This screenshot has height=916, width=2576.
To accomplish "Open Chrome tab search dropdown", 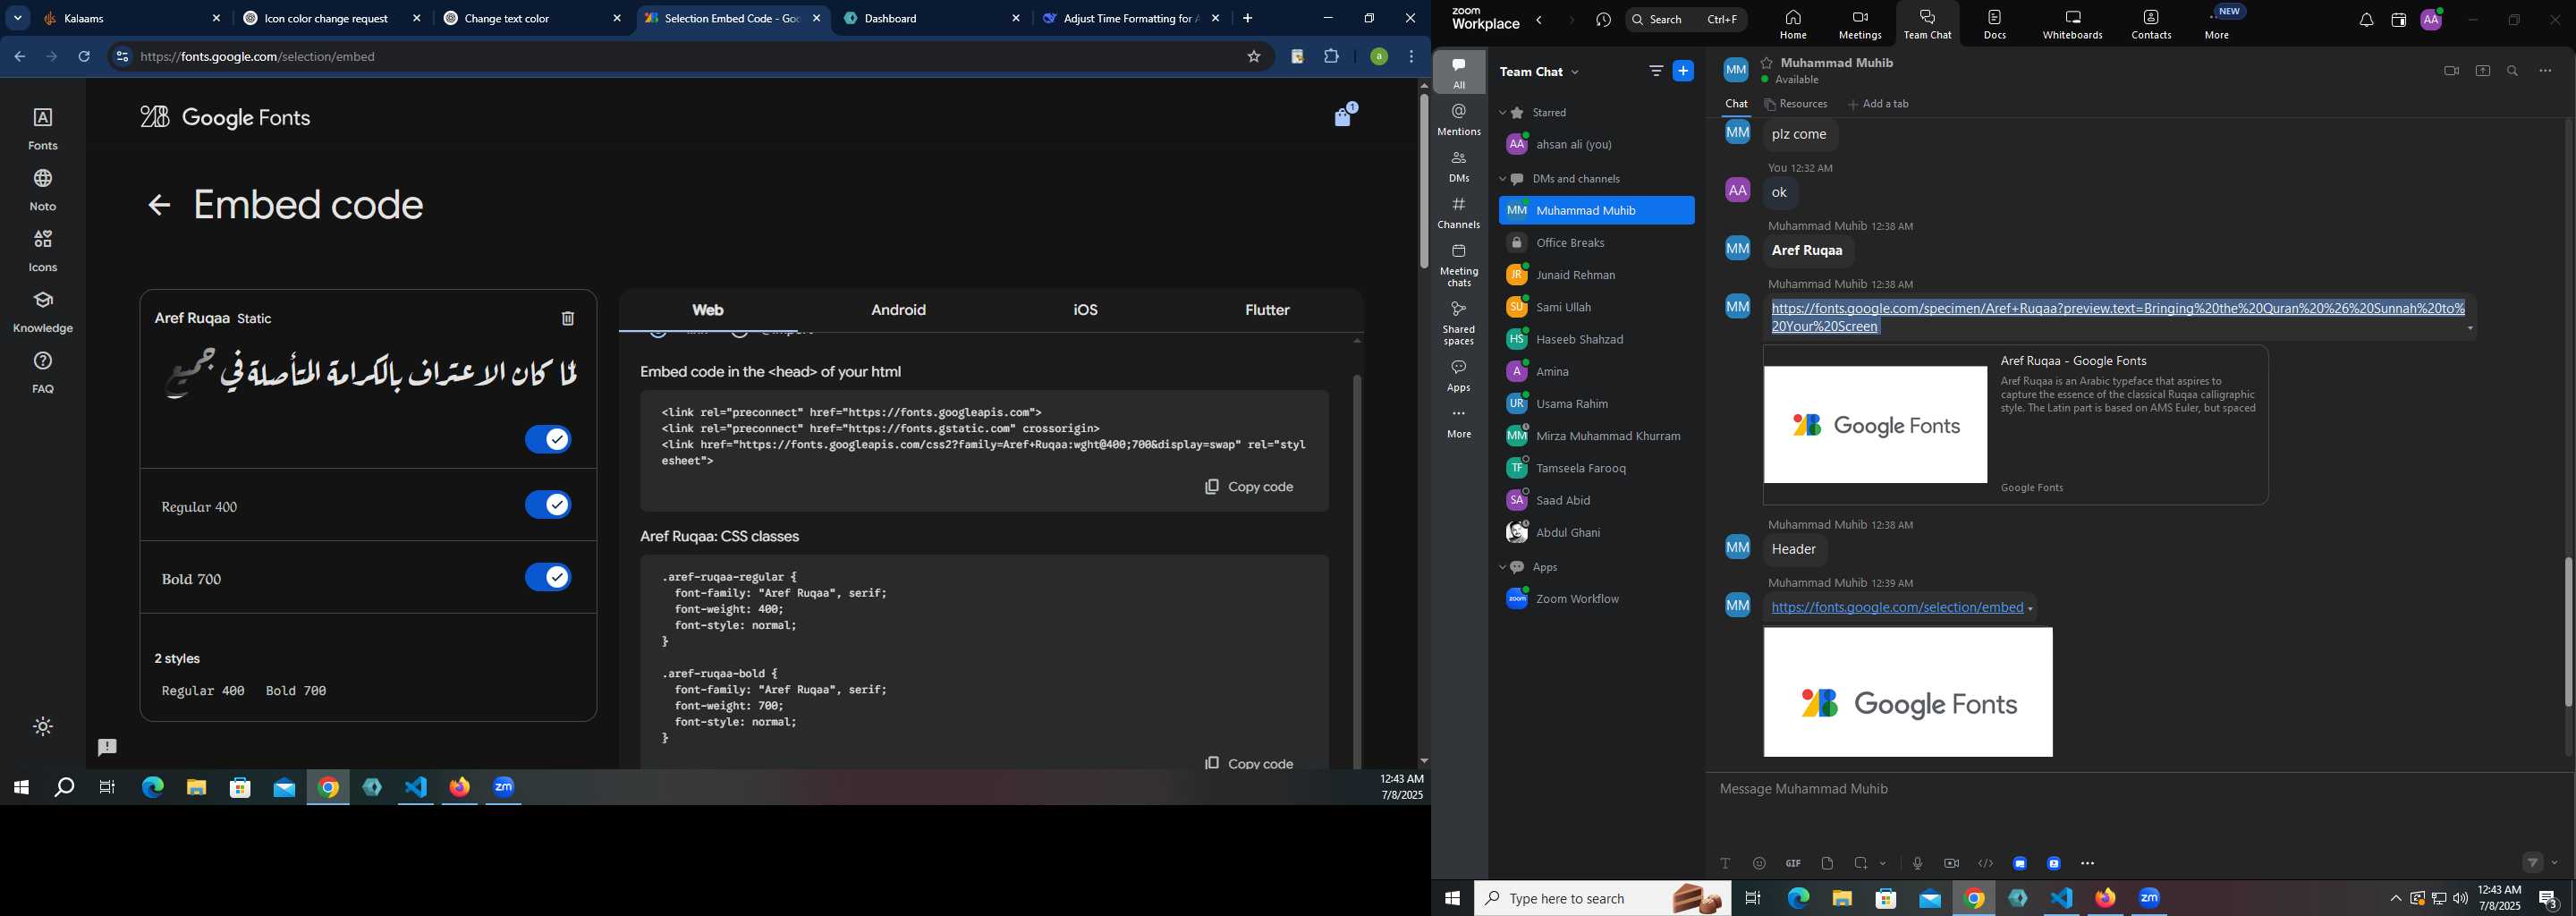I will 18,18.
